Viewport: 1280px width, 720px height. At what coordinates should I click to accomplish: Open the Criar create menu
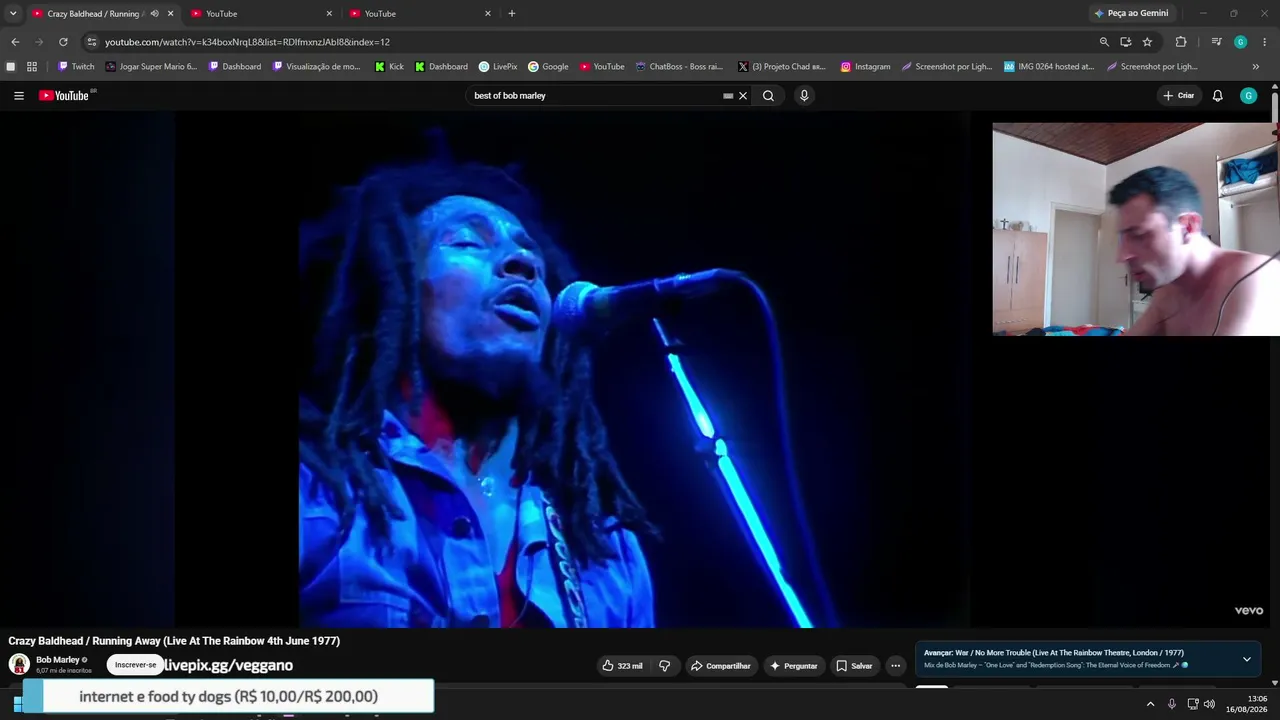click(x=1179, y=96)
